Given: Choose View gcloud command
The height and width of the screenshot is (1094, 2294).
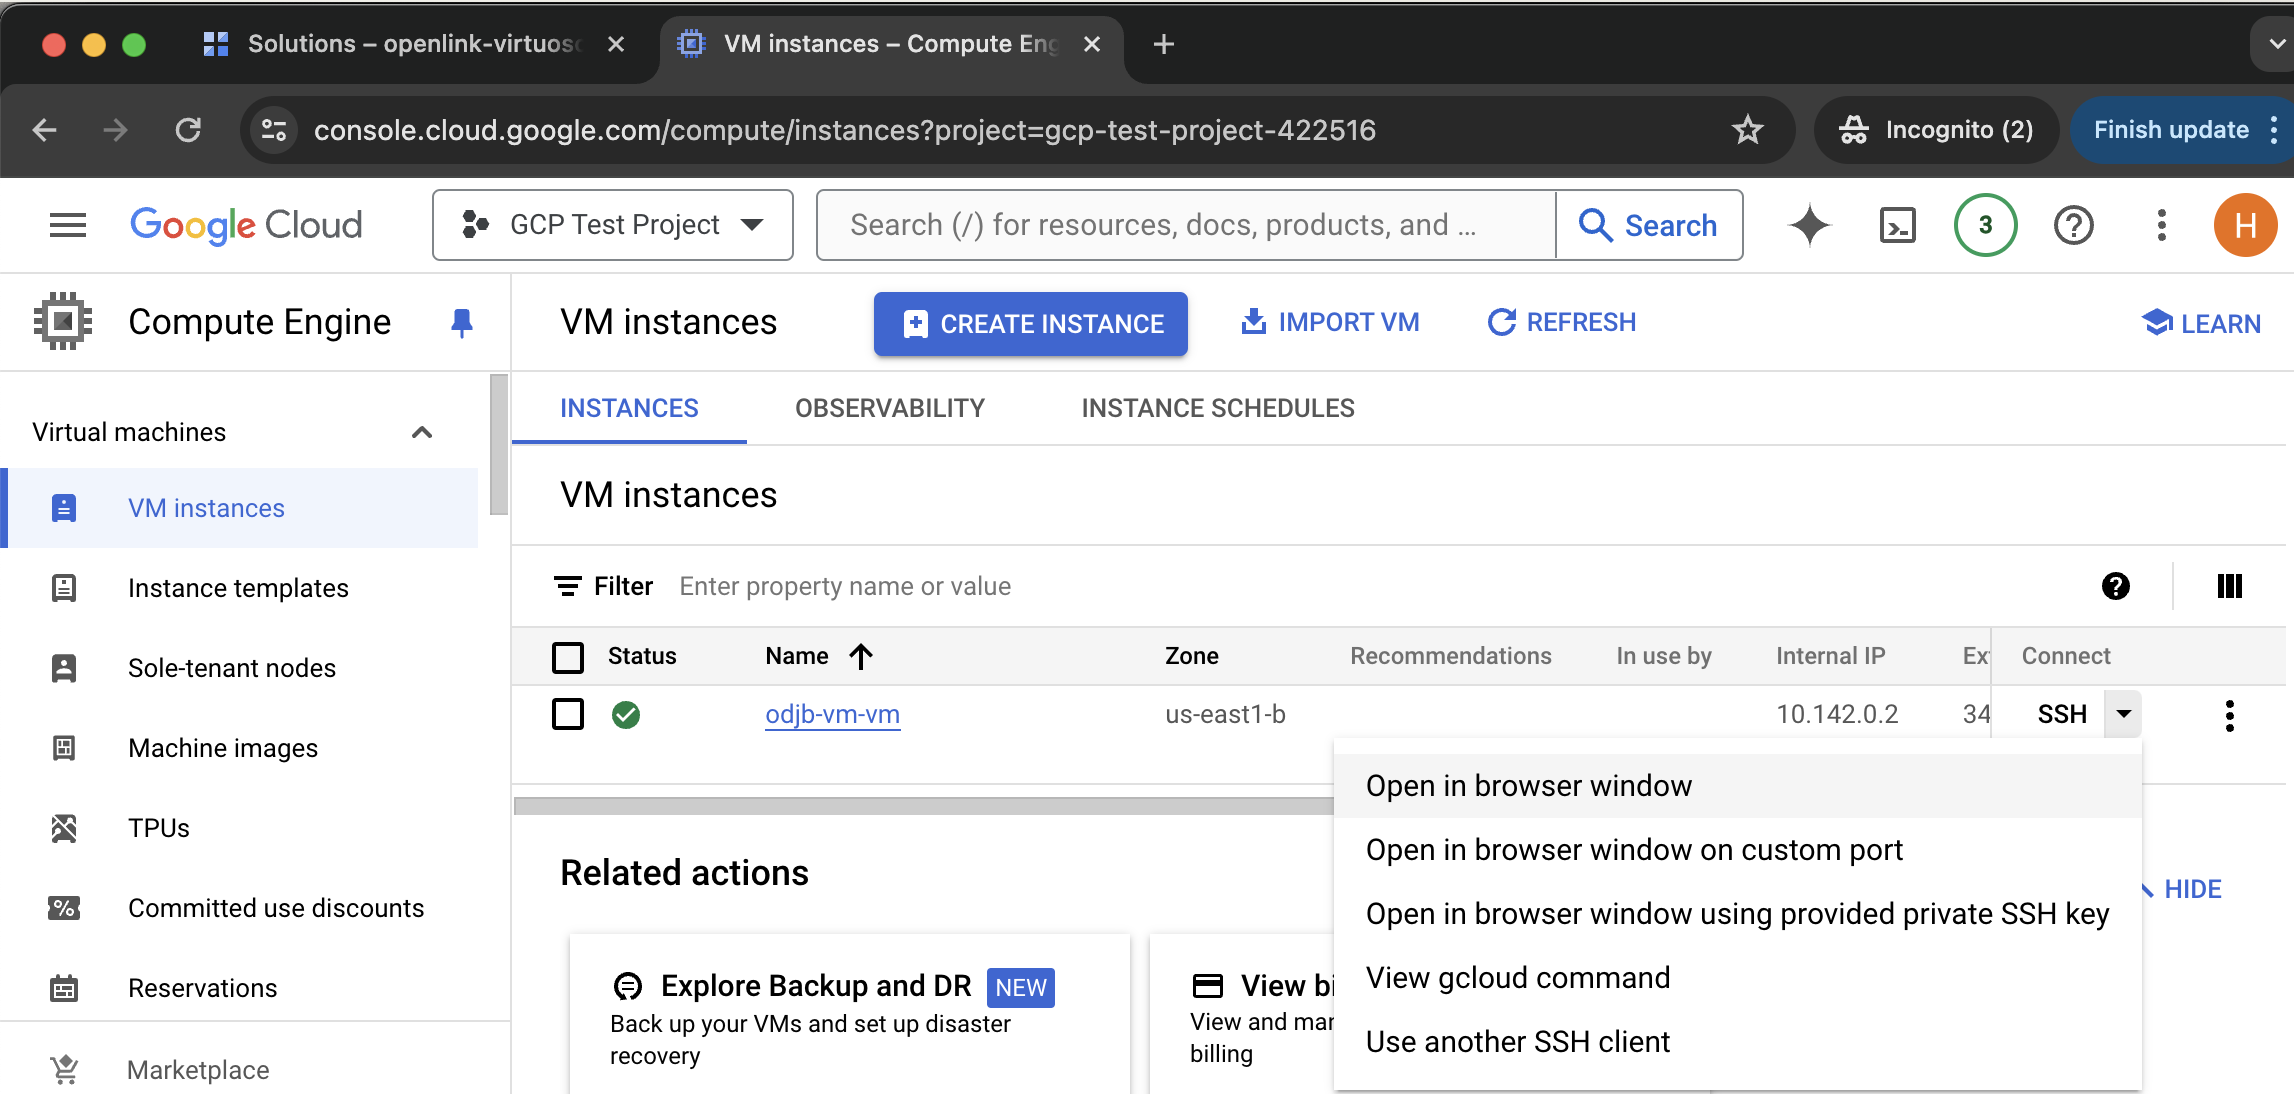Looking at the screenshot, I should [x=1738, y=978].
